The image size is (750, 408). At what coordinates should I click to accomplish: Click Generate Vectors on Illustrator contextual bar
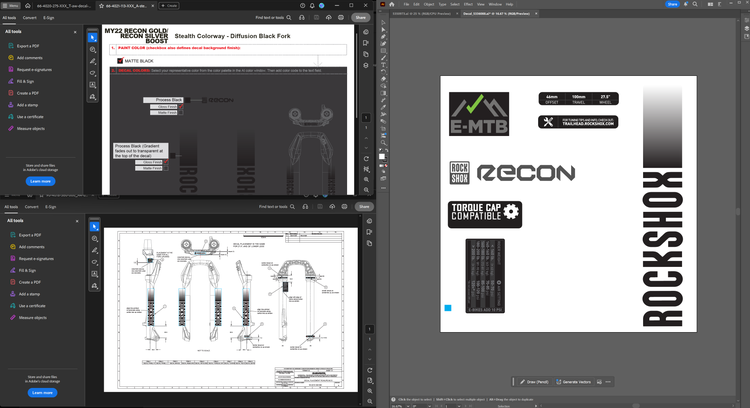(x=574, y=382)
